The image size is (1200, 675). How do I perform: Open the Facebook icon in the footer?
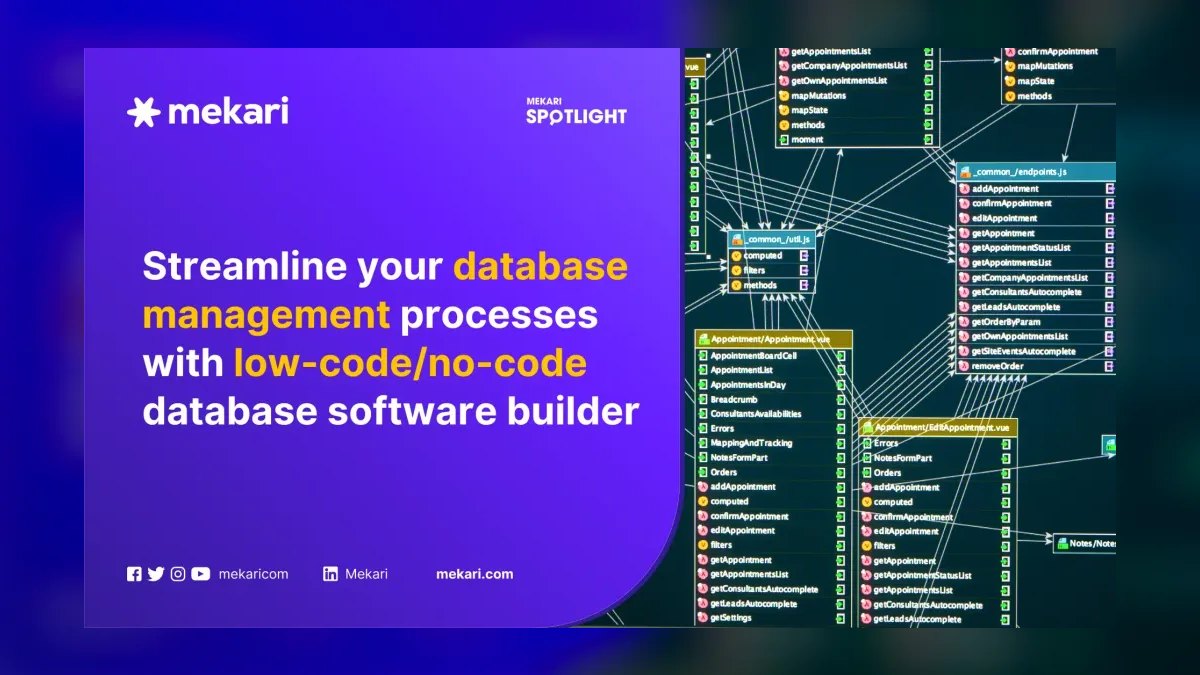point(134,574)
